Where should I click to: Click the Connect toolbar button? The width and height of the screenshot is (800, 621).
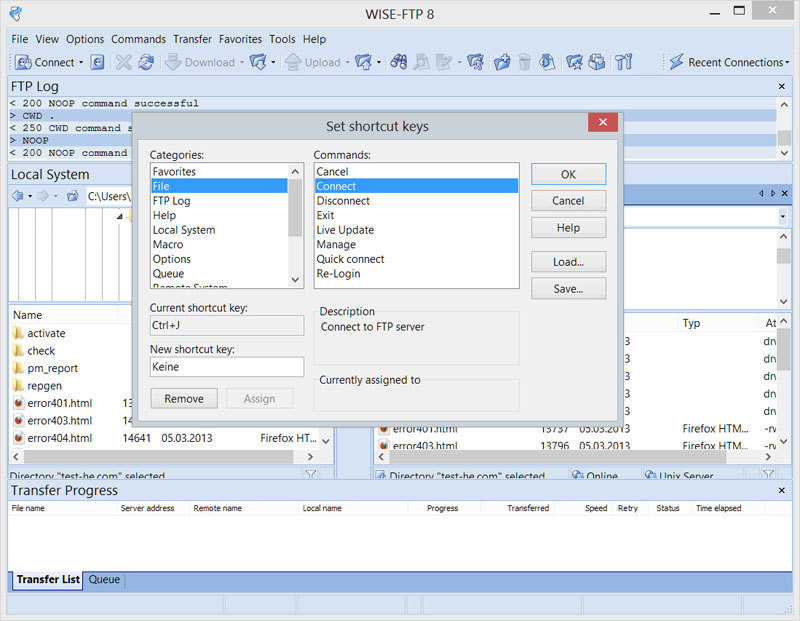[44, 62]
